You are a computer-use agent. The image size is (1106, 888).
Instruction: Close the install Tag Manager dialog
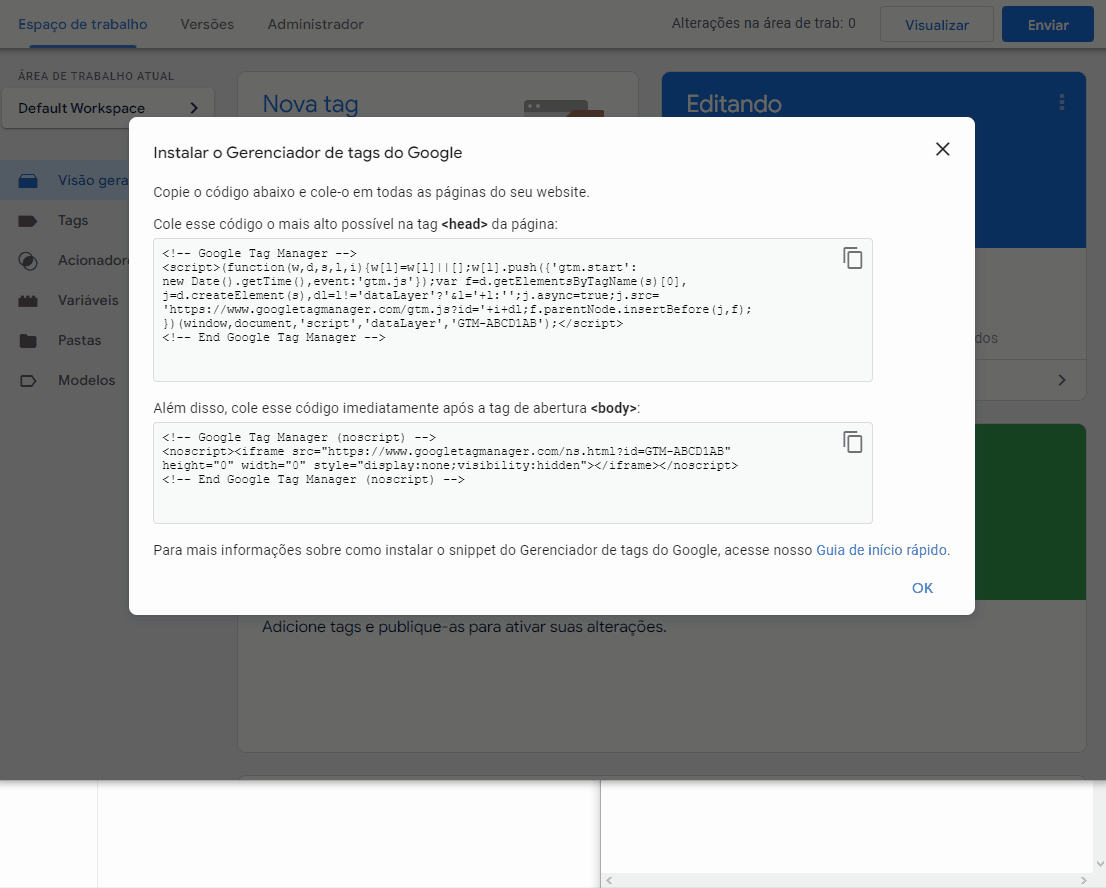[x=942, y=149]
